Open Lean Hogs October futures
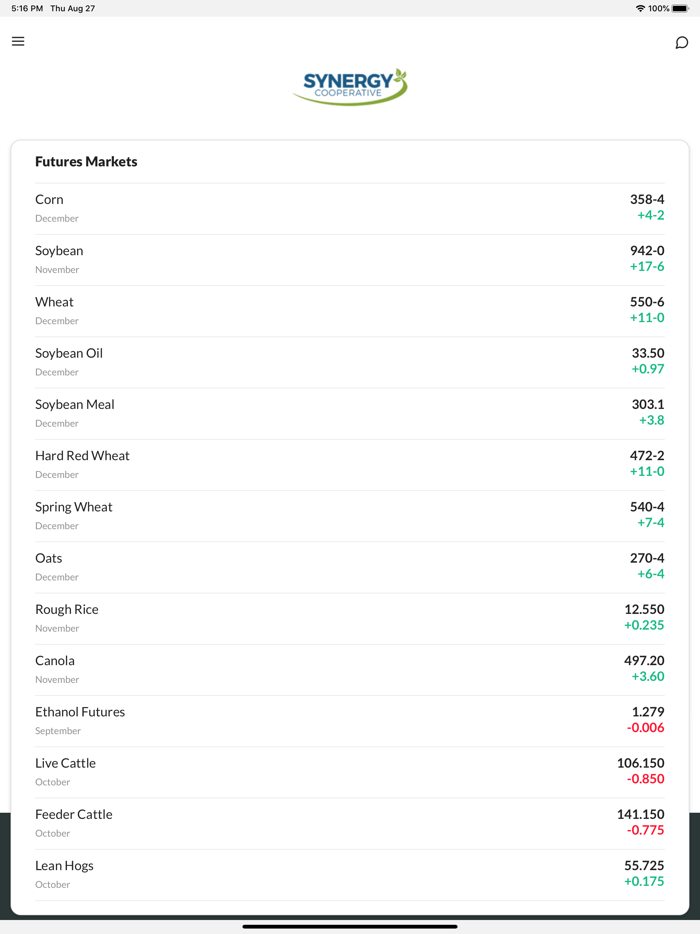Image resolution: width=700 pixels, height=934 pixels. (x=349, y=874)
